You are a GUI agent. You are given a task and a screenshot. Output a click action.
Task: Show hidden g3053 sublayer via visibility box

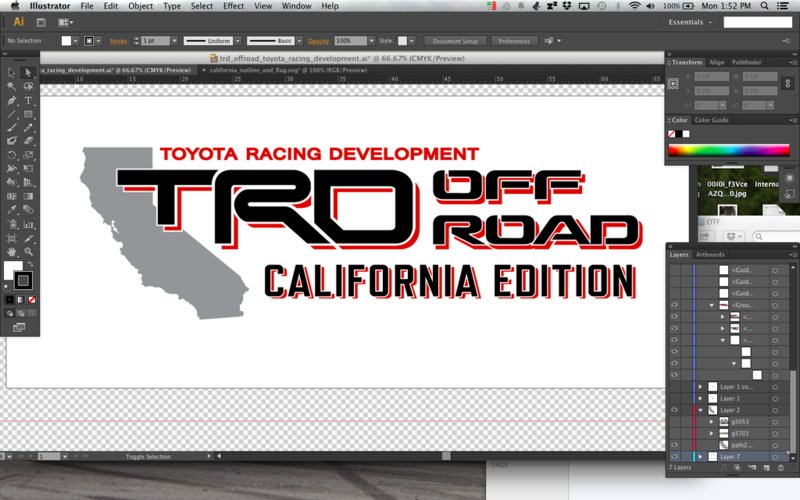674,421
